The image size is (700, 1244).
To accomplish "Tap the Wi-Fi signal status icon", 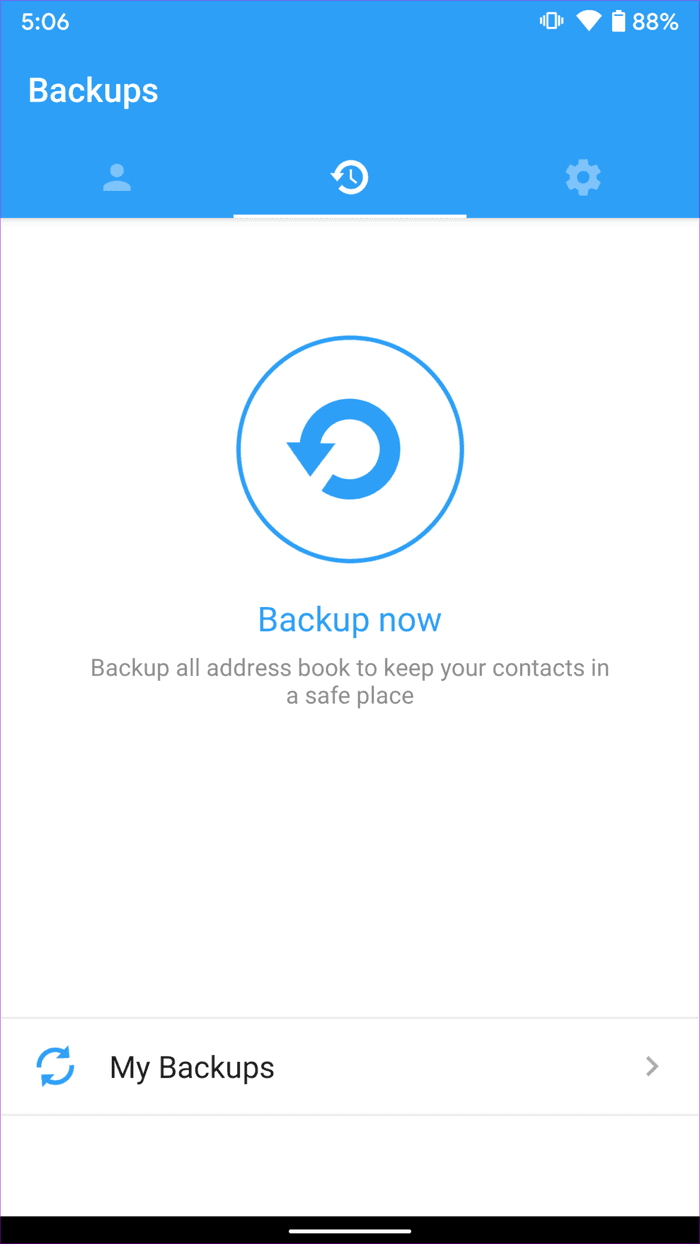I will tap(589, 21).
